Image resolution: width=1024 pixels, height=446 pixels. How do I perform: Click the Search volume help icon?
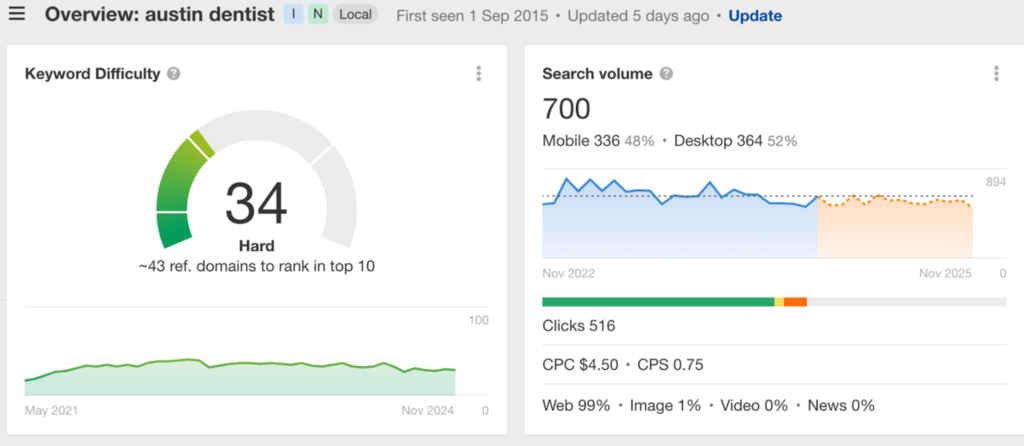666,74
